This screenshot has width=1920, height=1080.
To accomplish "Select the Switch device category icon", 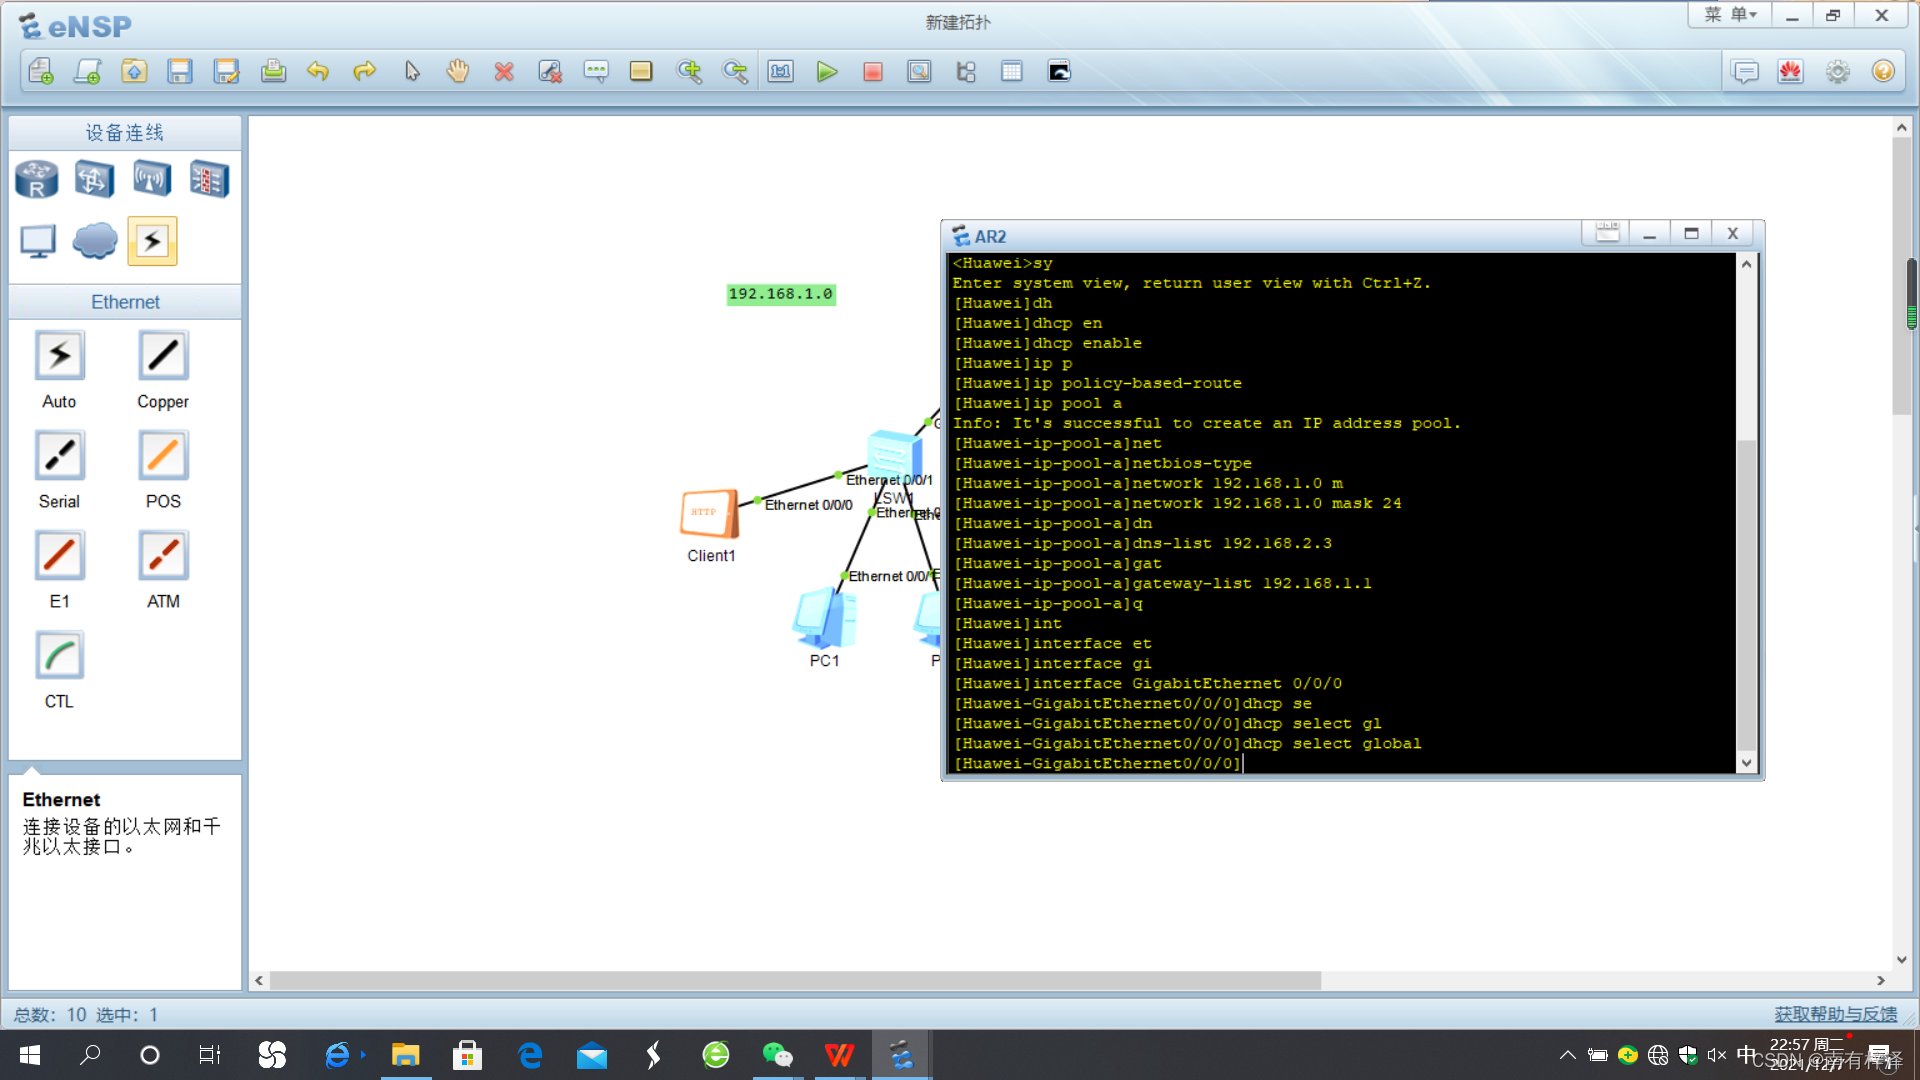I will click(94, 180).
